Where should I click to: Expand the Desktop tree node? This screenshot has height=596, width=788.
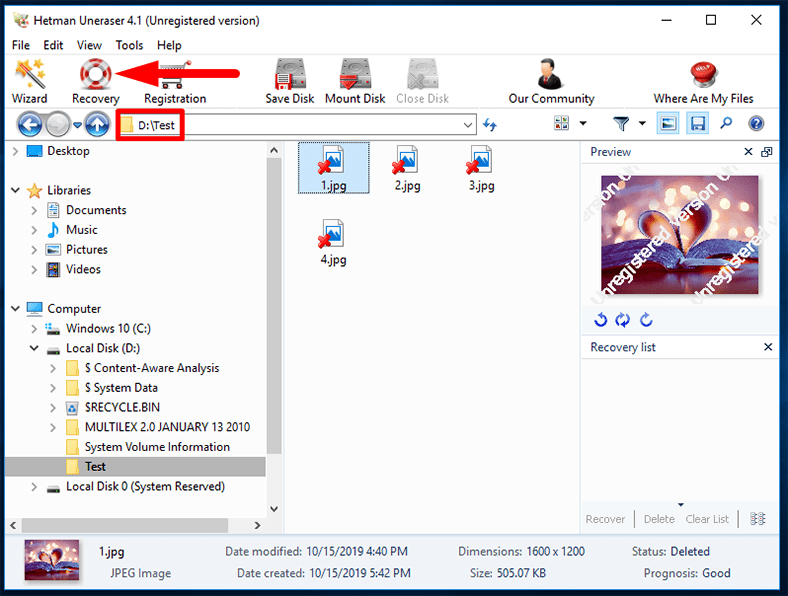pos(15,151)
